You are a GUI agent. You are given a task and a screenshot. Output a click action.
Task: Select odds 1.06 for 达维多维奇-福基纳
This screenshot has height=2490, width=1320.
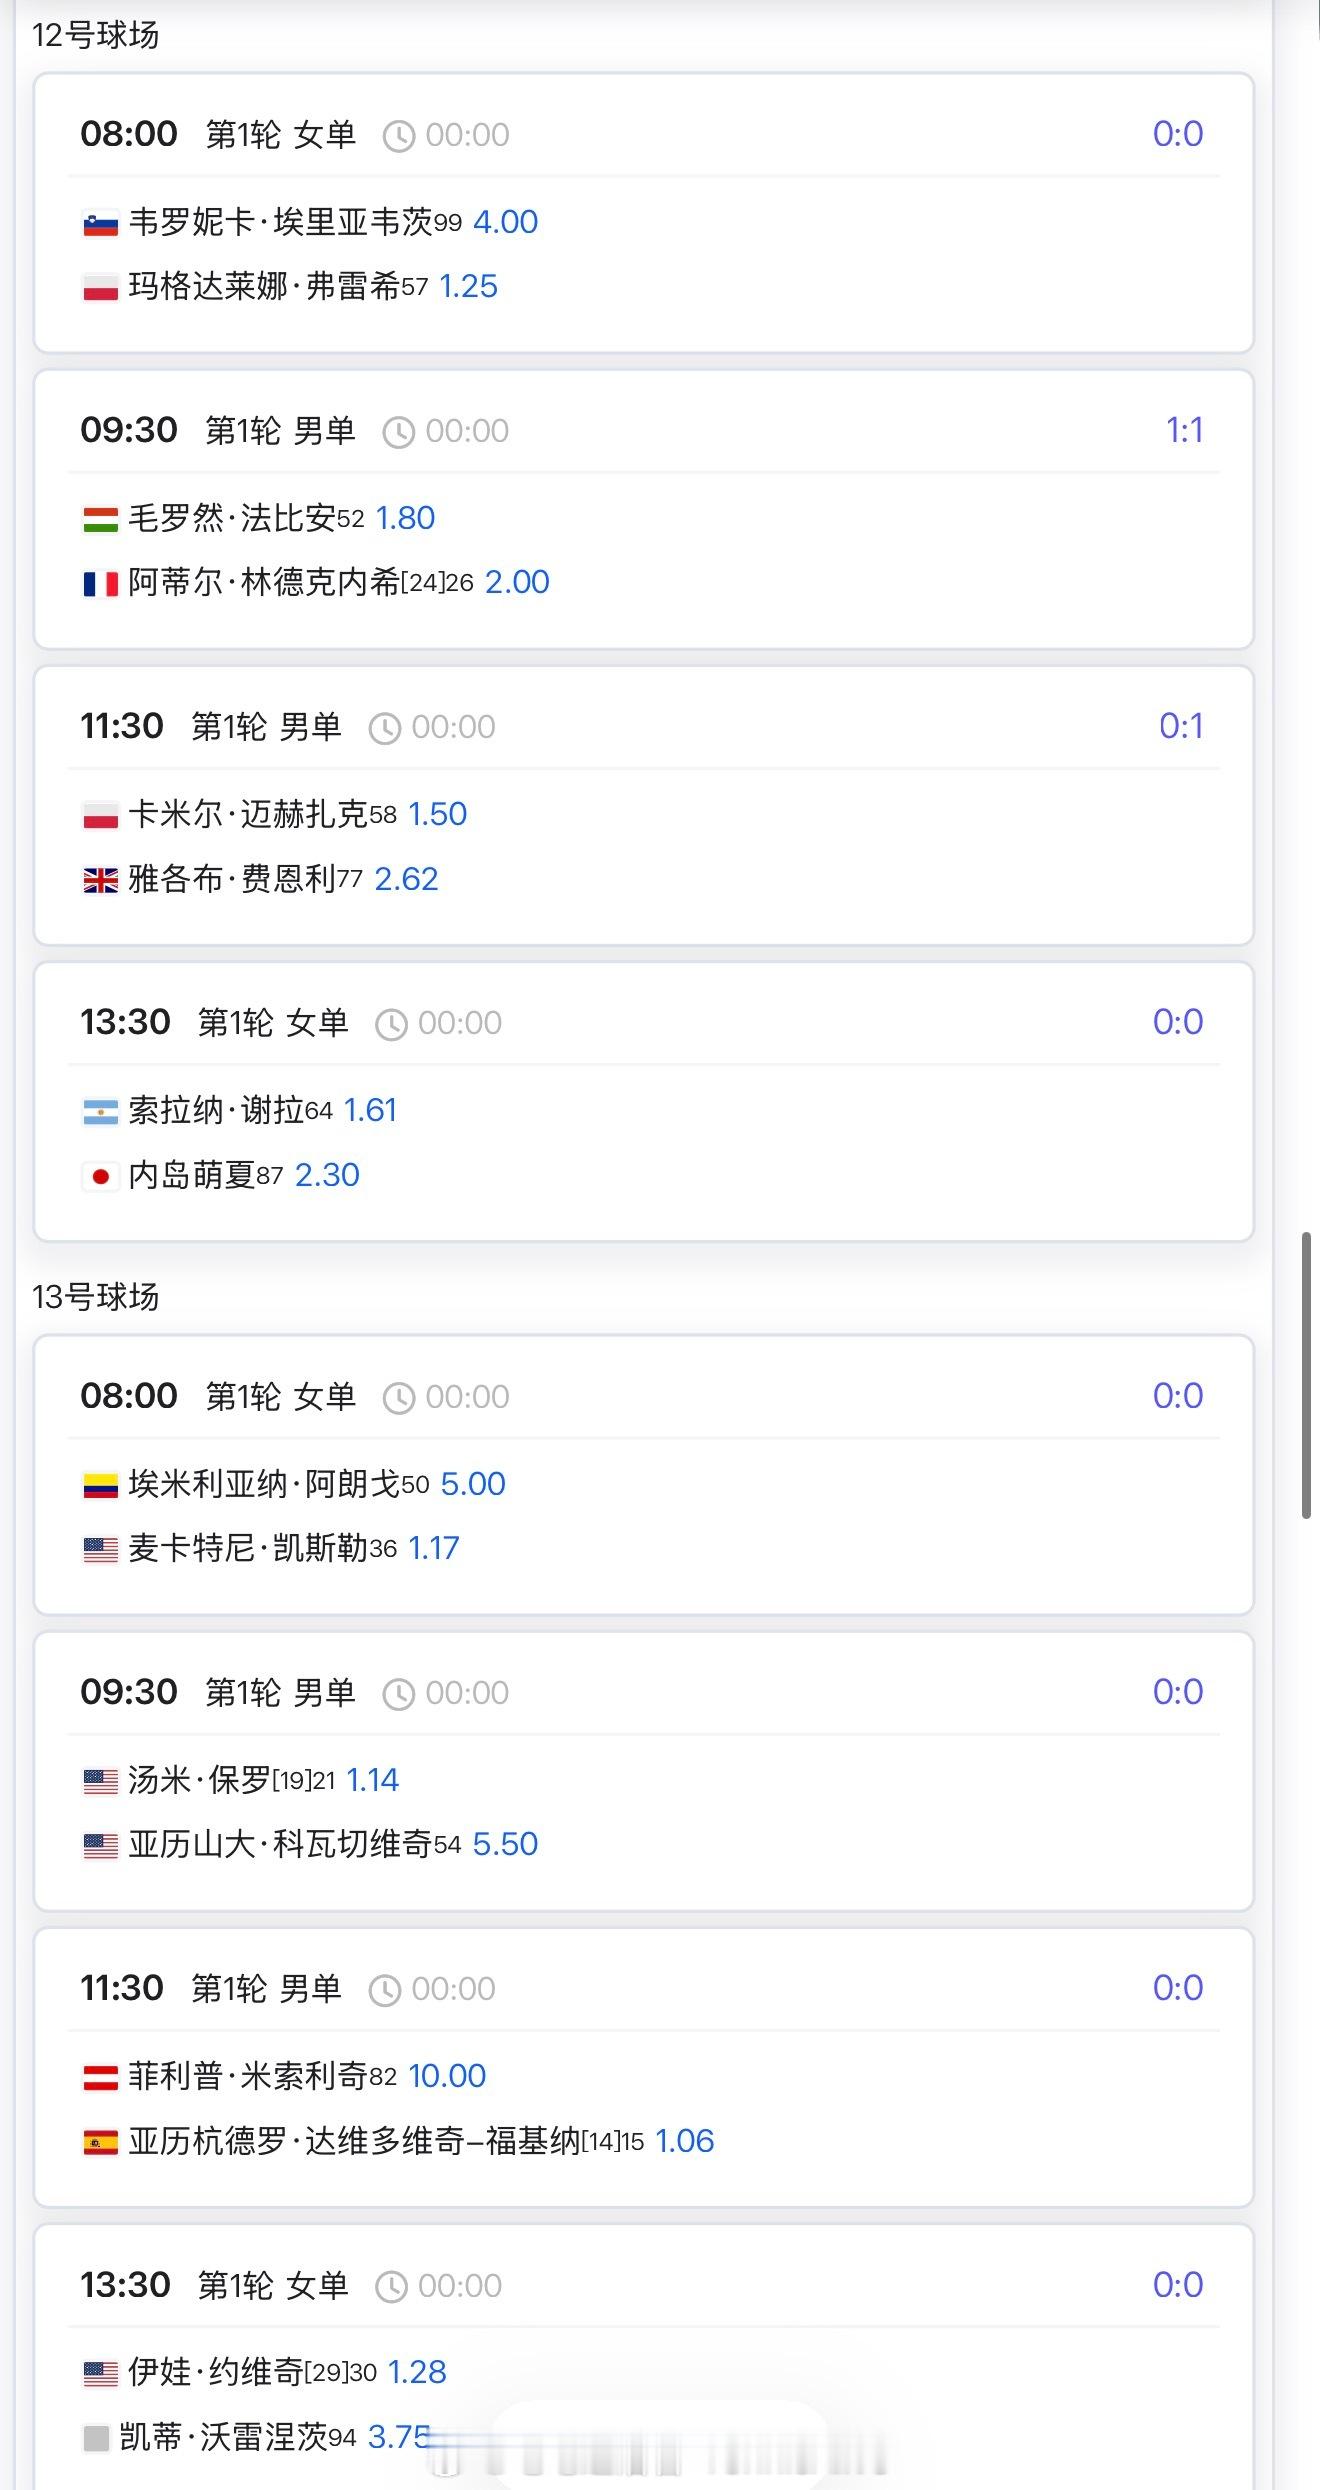(684, 2141)
